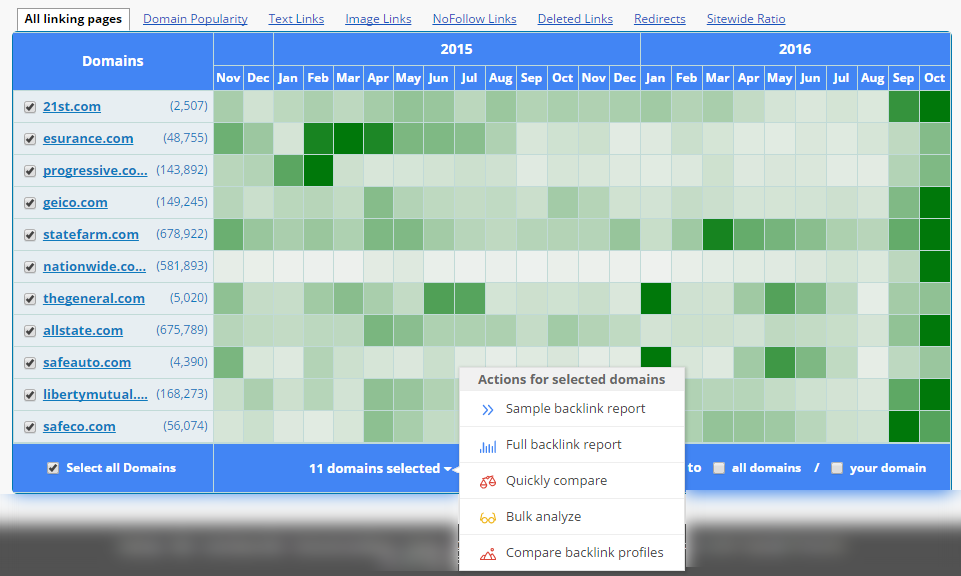Click the Full backlink report chart icon
The image size is (961, 576).
pyautogui.click(x=488, y=446)
